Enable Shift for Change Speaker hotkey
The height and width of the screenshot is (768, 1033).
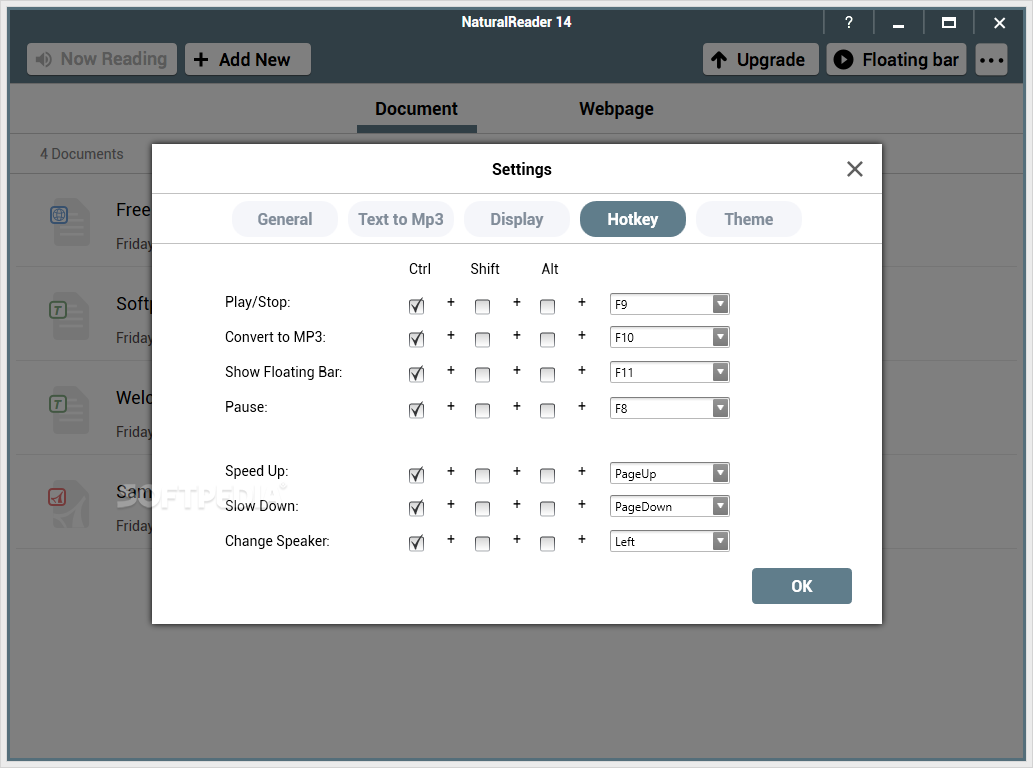tap(482, 543)
